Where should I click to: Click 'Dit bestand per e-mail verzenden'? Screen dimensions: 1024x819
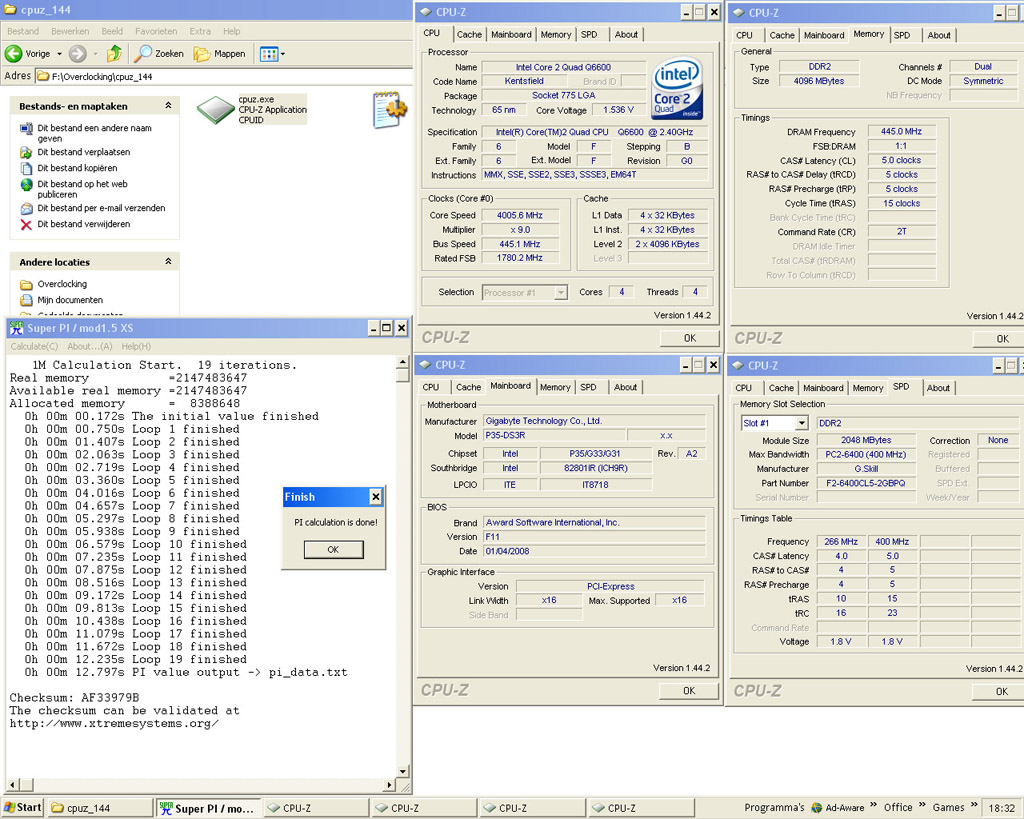pos(101,208)
